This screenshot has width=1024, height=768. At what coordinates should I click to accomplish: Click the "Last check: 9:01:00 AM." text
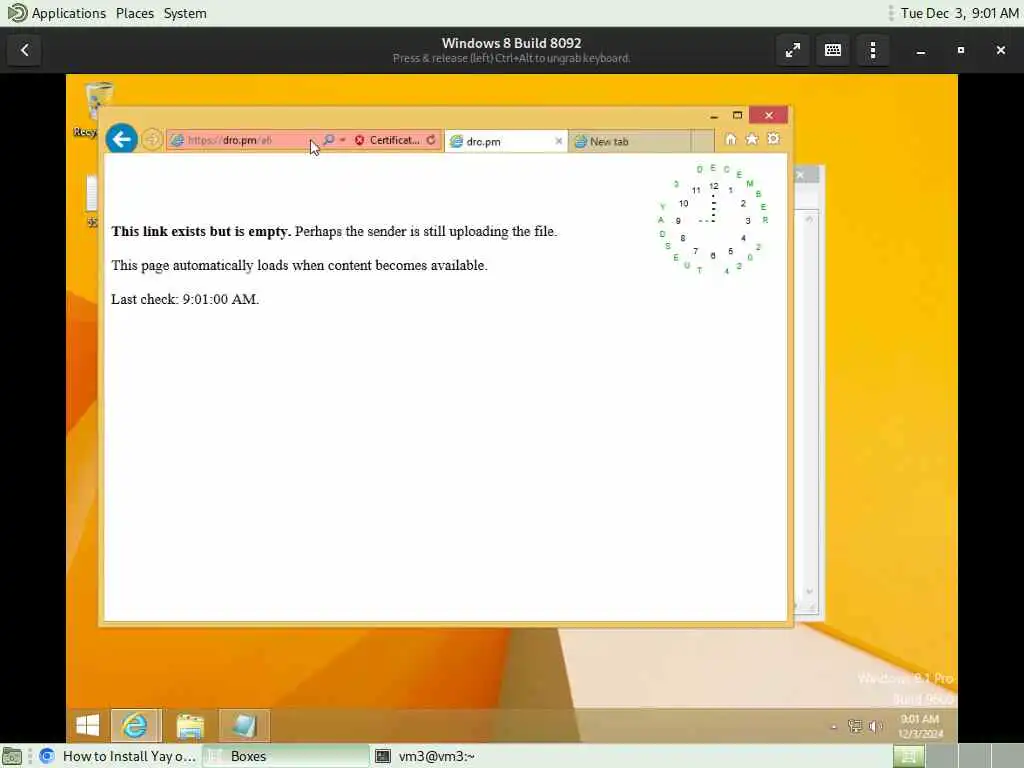[x=185, y=299]
